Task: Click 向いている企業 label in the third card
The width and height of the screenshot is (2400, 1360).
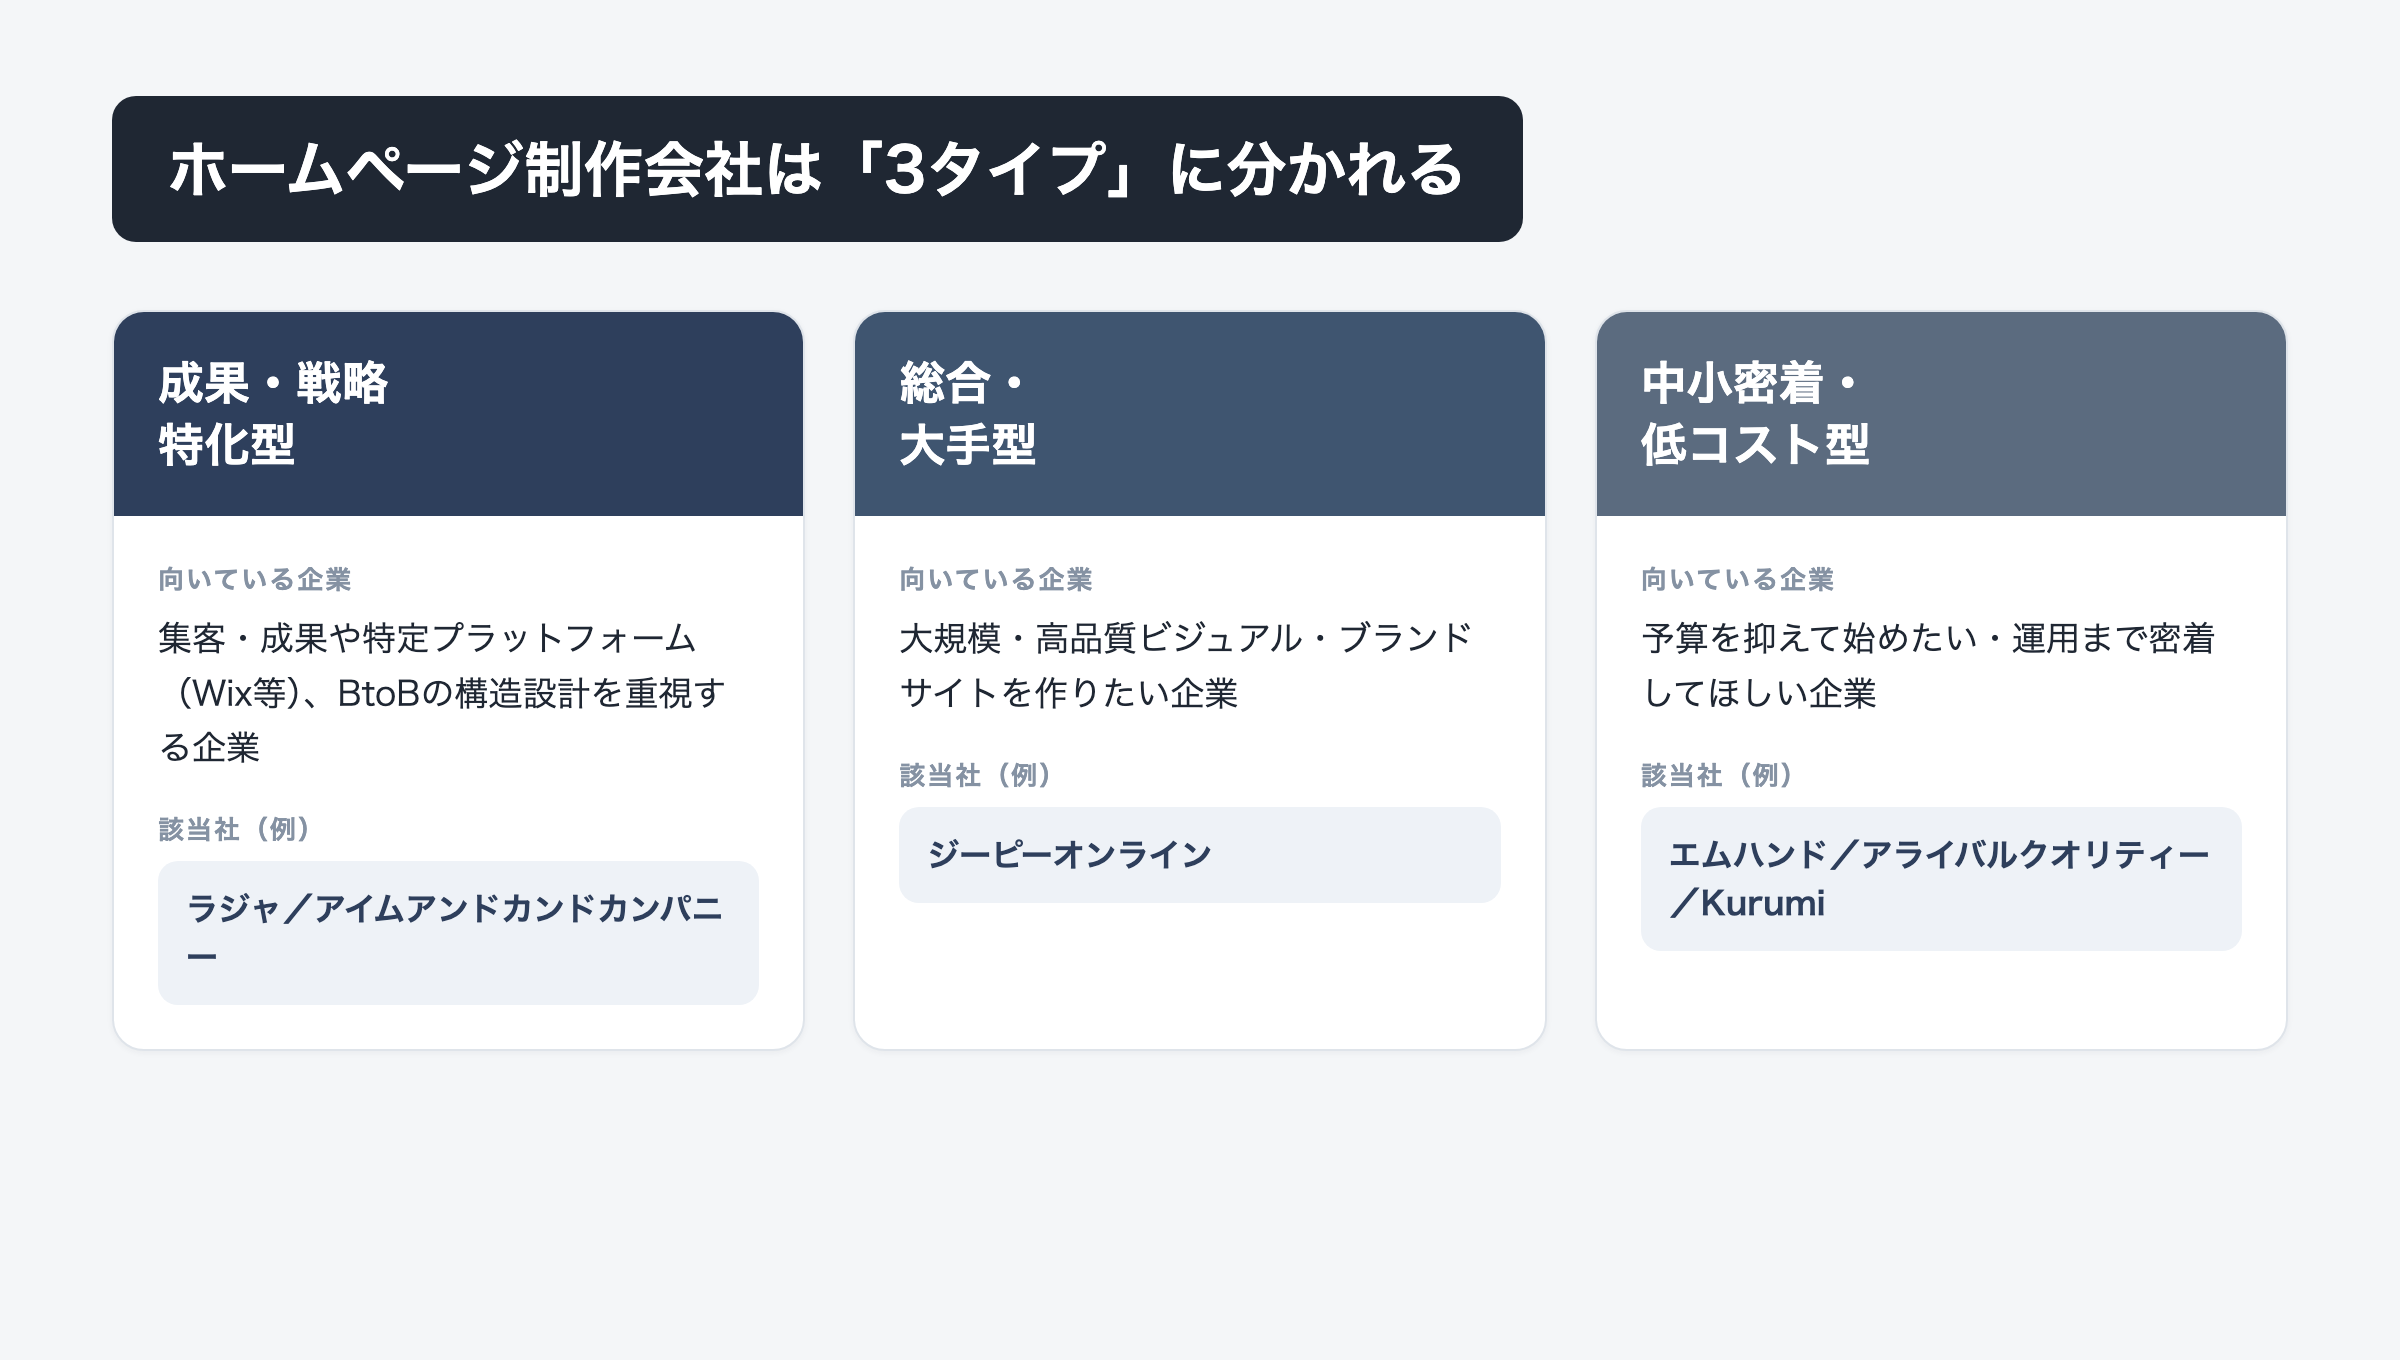Action: pyautogui.click(x=1738, y=579)
